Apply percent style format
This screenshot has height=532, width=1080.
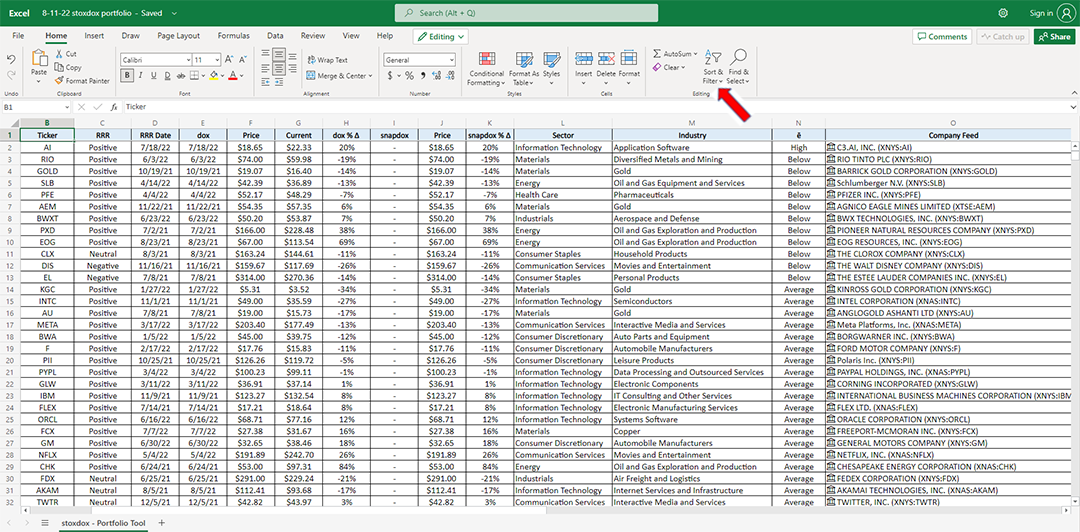[409, 76]
